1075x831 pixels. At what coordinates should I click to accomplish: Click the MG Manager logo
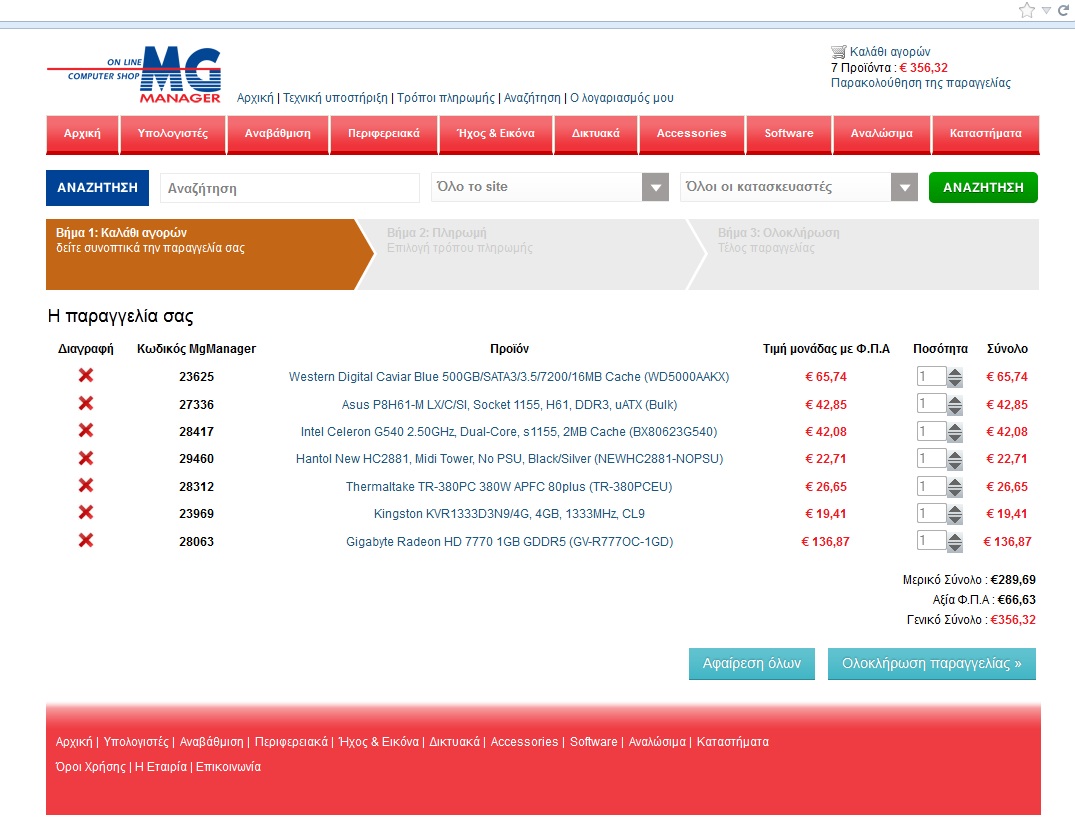coord(134,74)
